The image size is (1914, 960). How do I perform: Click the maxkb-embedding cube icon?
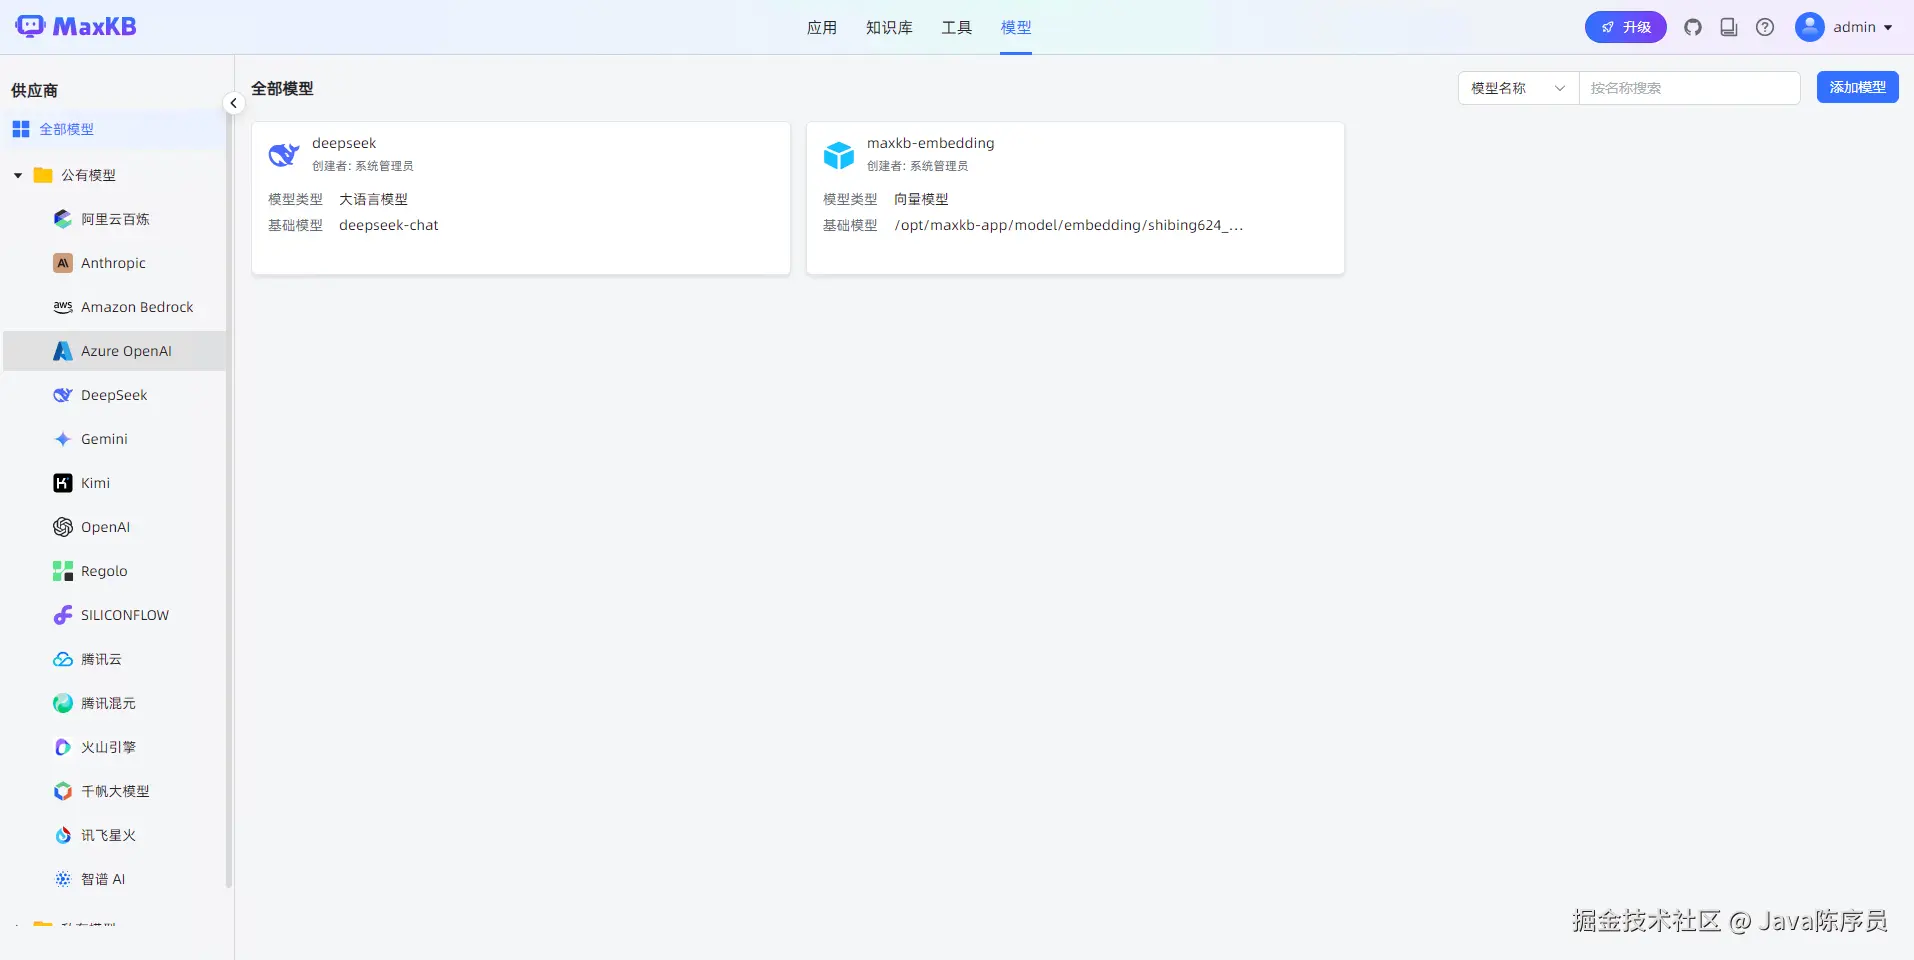pos(839,155)
